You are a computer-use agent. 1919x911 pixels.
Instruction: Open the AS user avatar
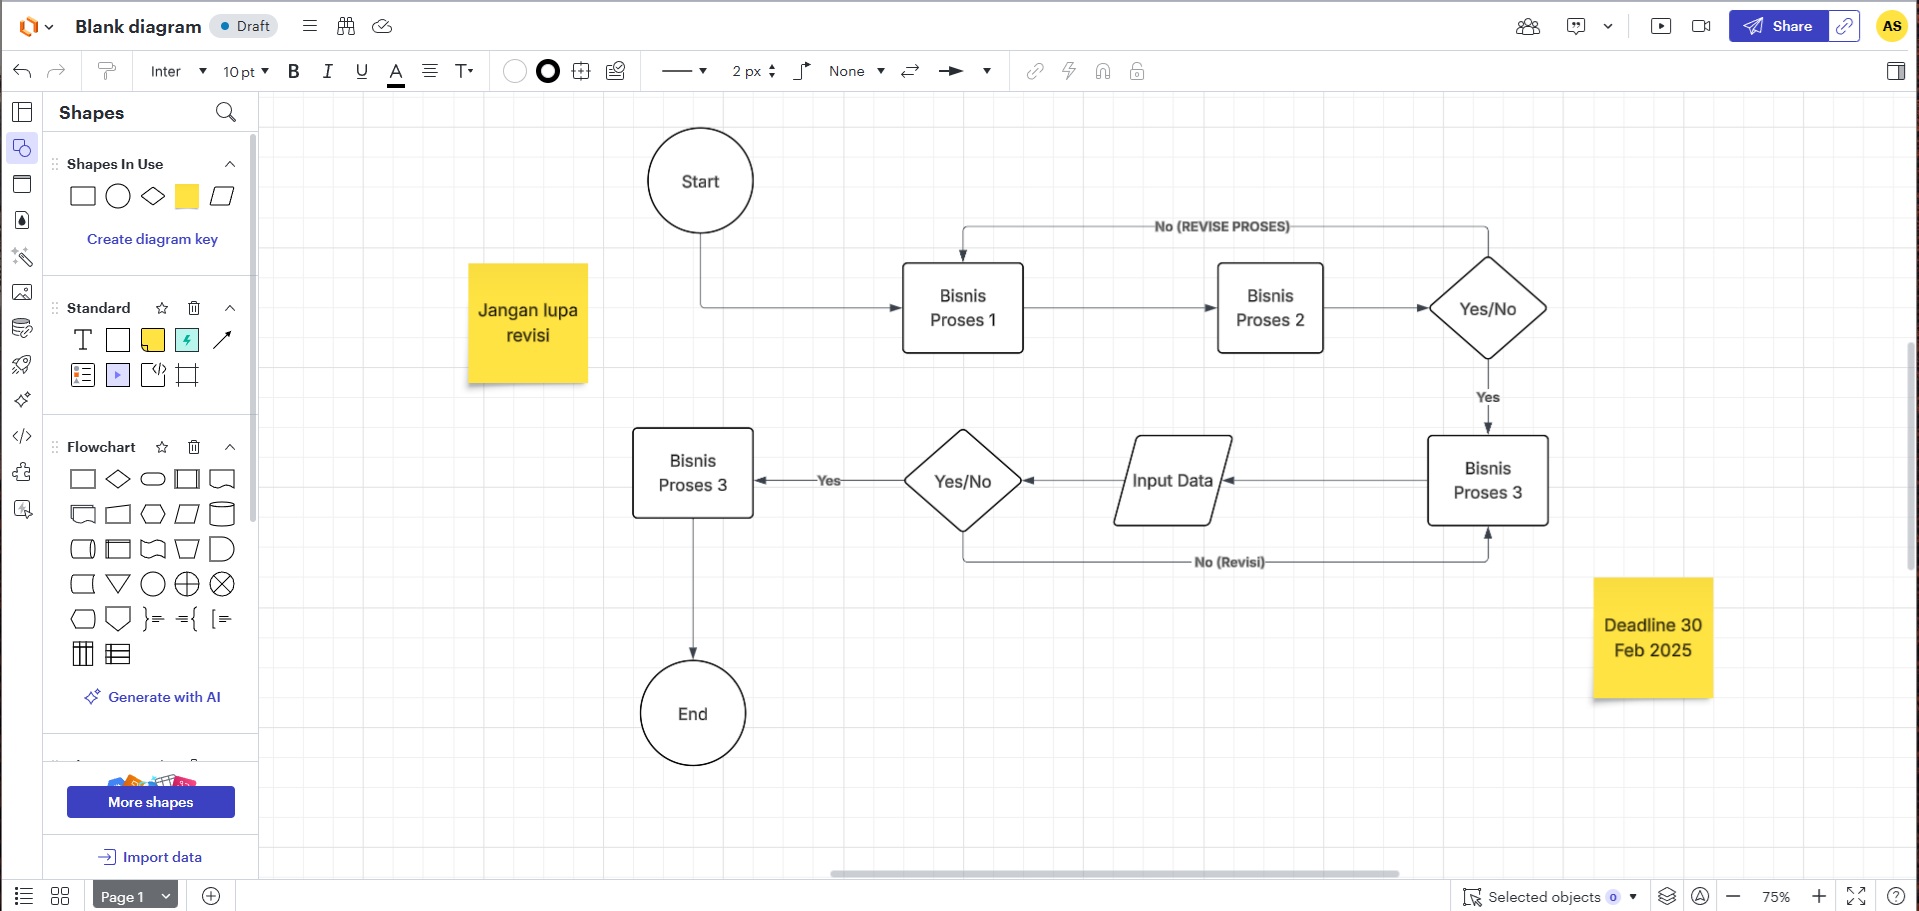(1891, 26)
